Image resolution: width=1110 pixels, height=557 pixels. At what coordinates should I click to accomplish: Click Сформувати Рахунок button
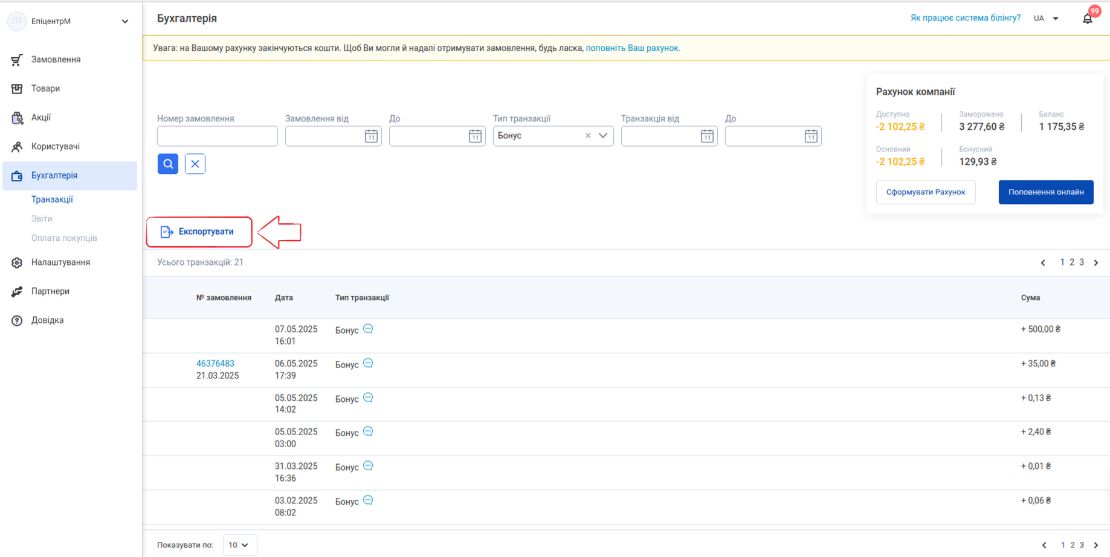coord(925,193)
